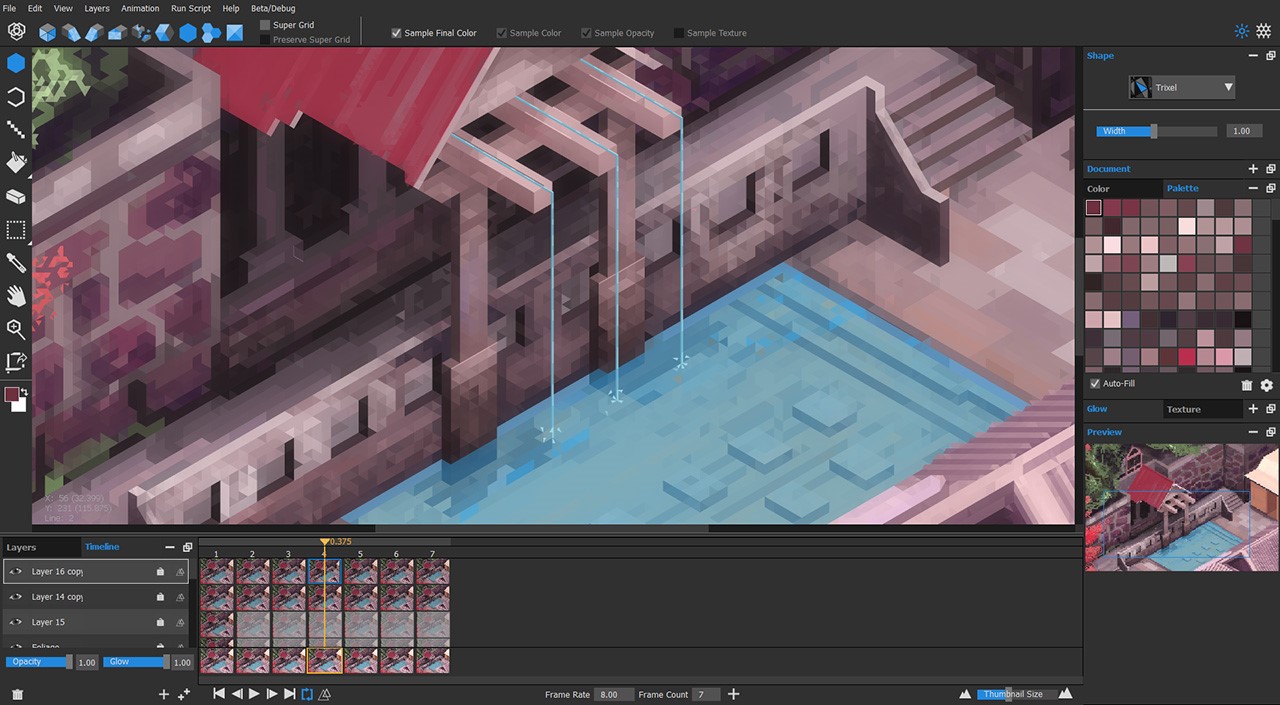Delete palette color with trash icon

pyautogui.click(x=1247, y=385)
